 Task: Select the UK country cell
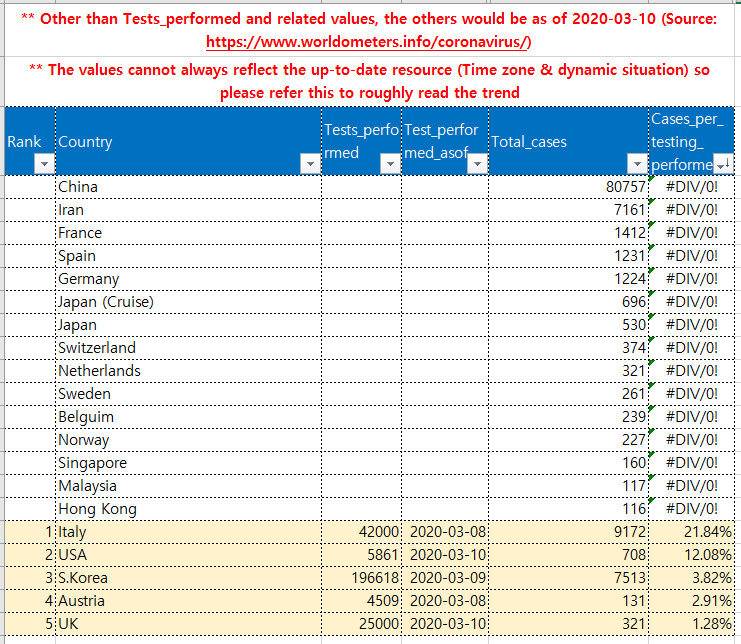pos(189,624)
